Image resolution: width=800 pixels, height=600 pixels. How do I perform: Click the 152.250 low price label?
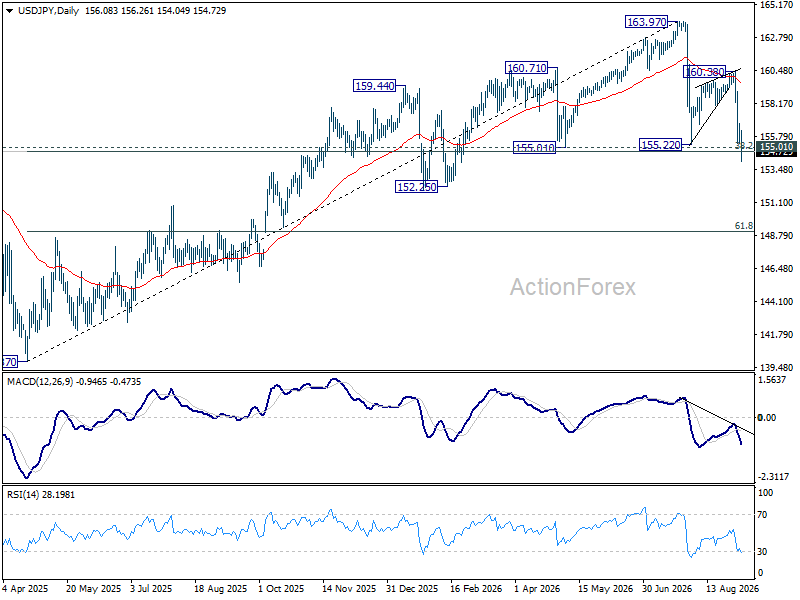pyautogui.click(x=416, y=187)
